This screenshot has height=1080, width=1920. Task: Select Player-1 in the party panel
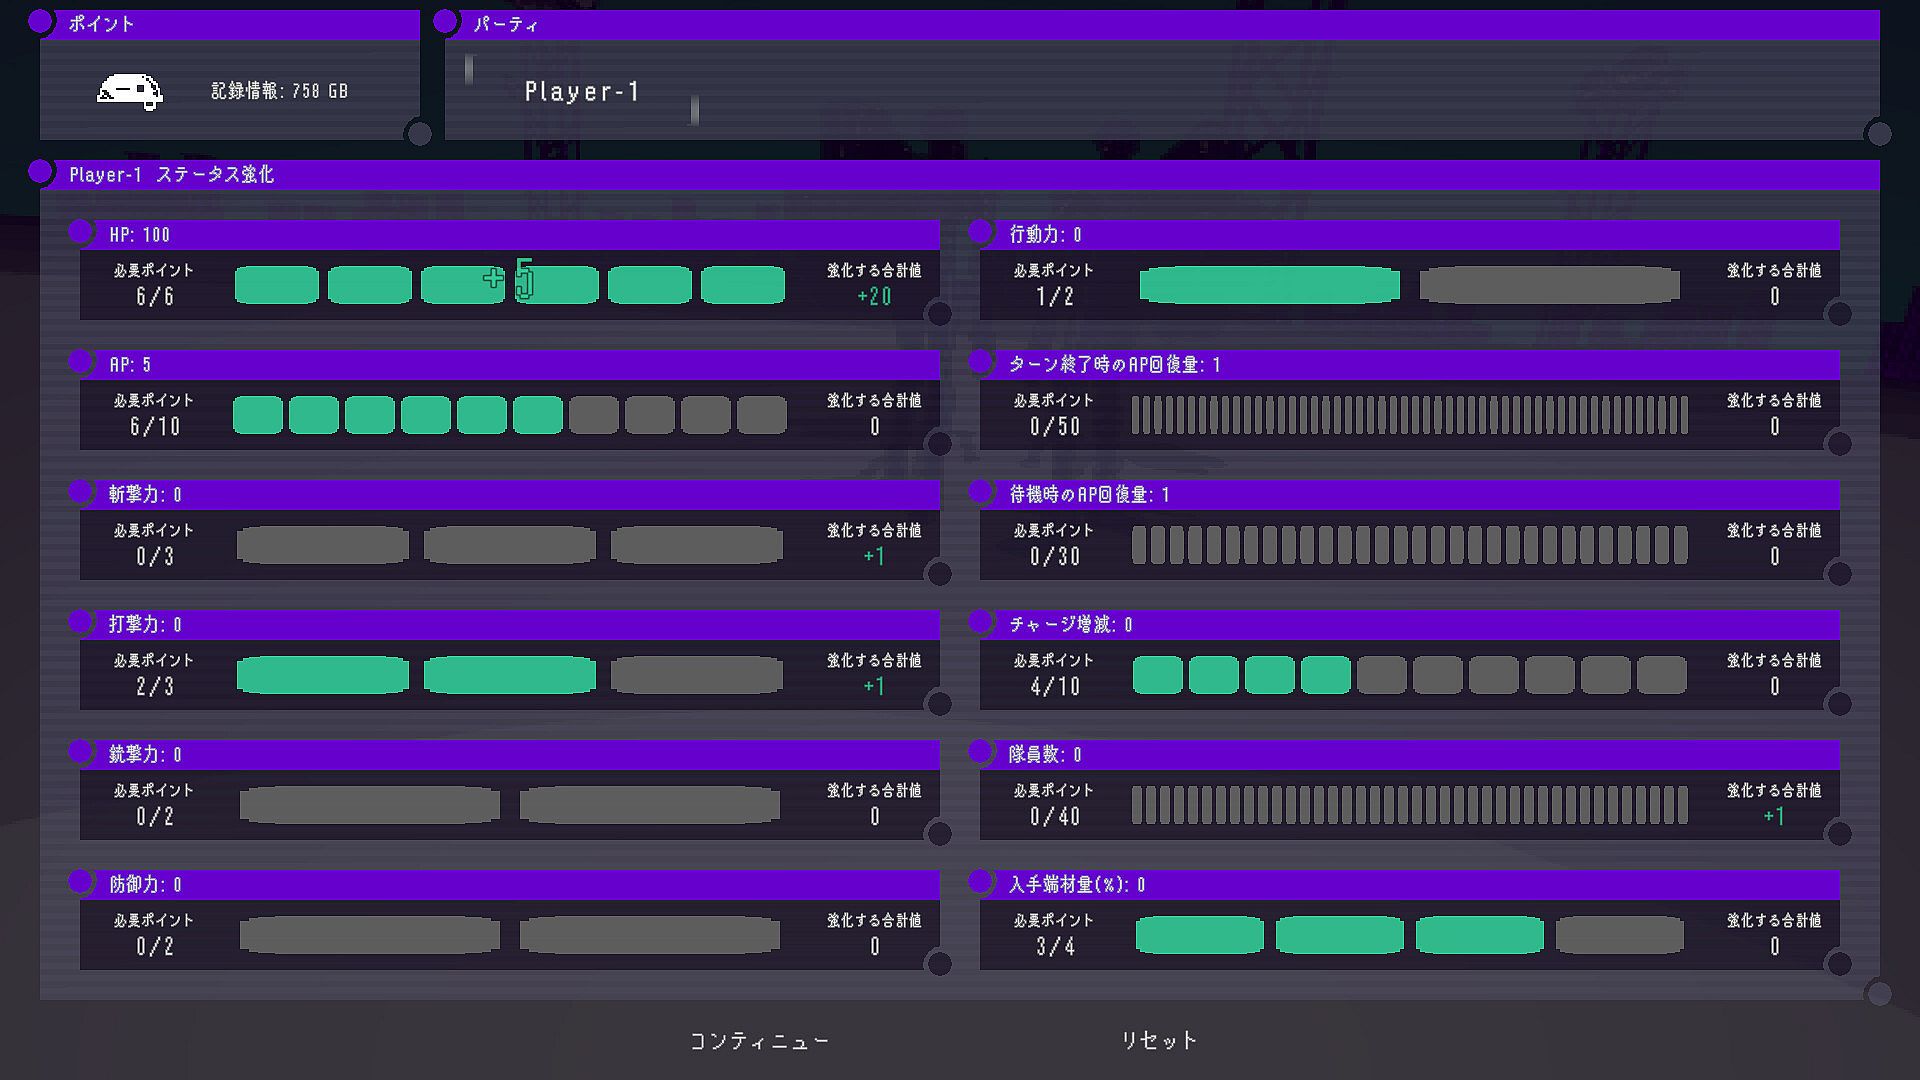582,92
